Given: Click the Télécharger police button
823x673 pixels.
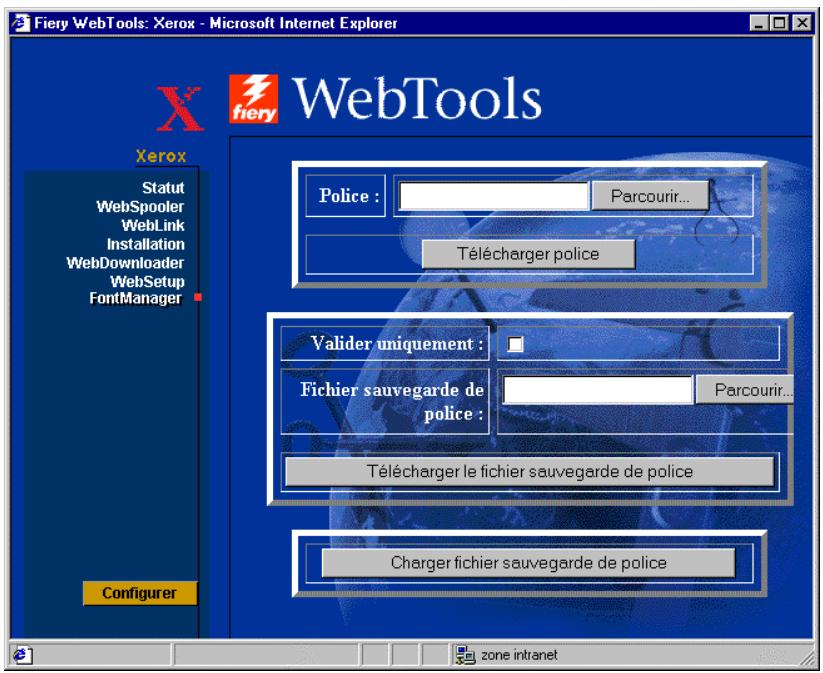Looking at the screenshot, I should click(528, 254).
